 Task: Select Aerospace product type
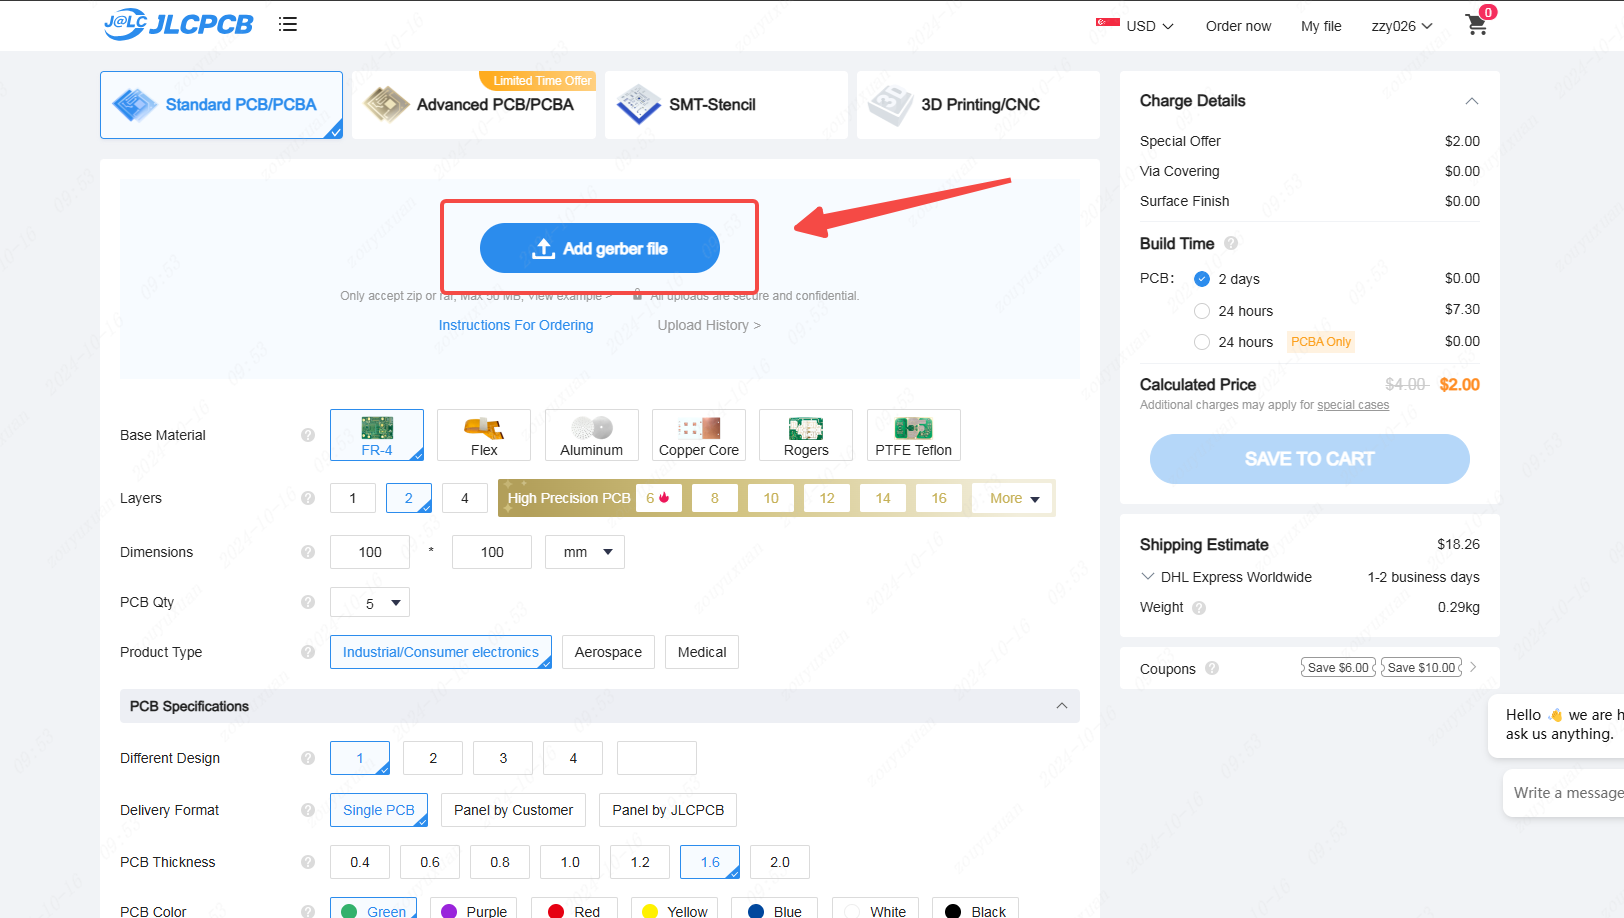[608, 652]
